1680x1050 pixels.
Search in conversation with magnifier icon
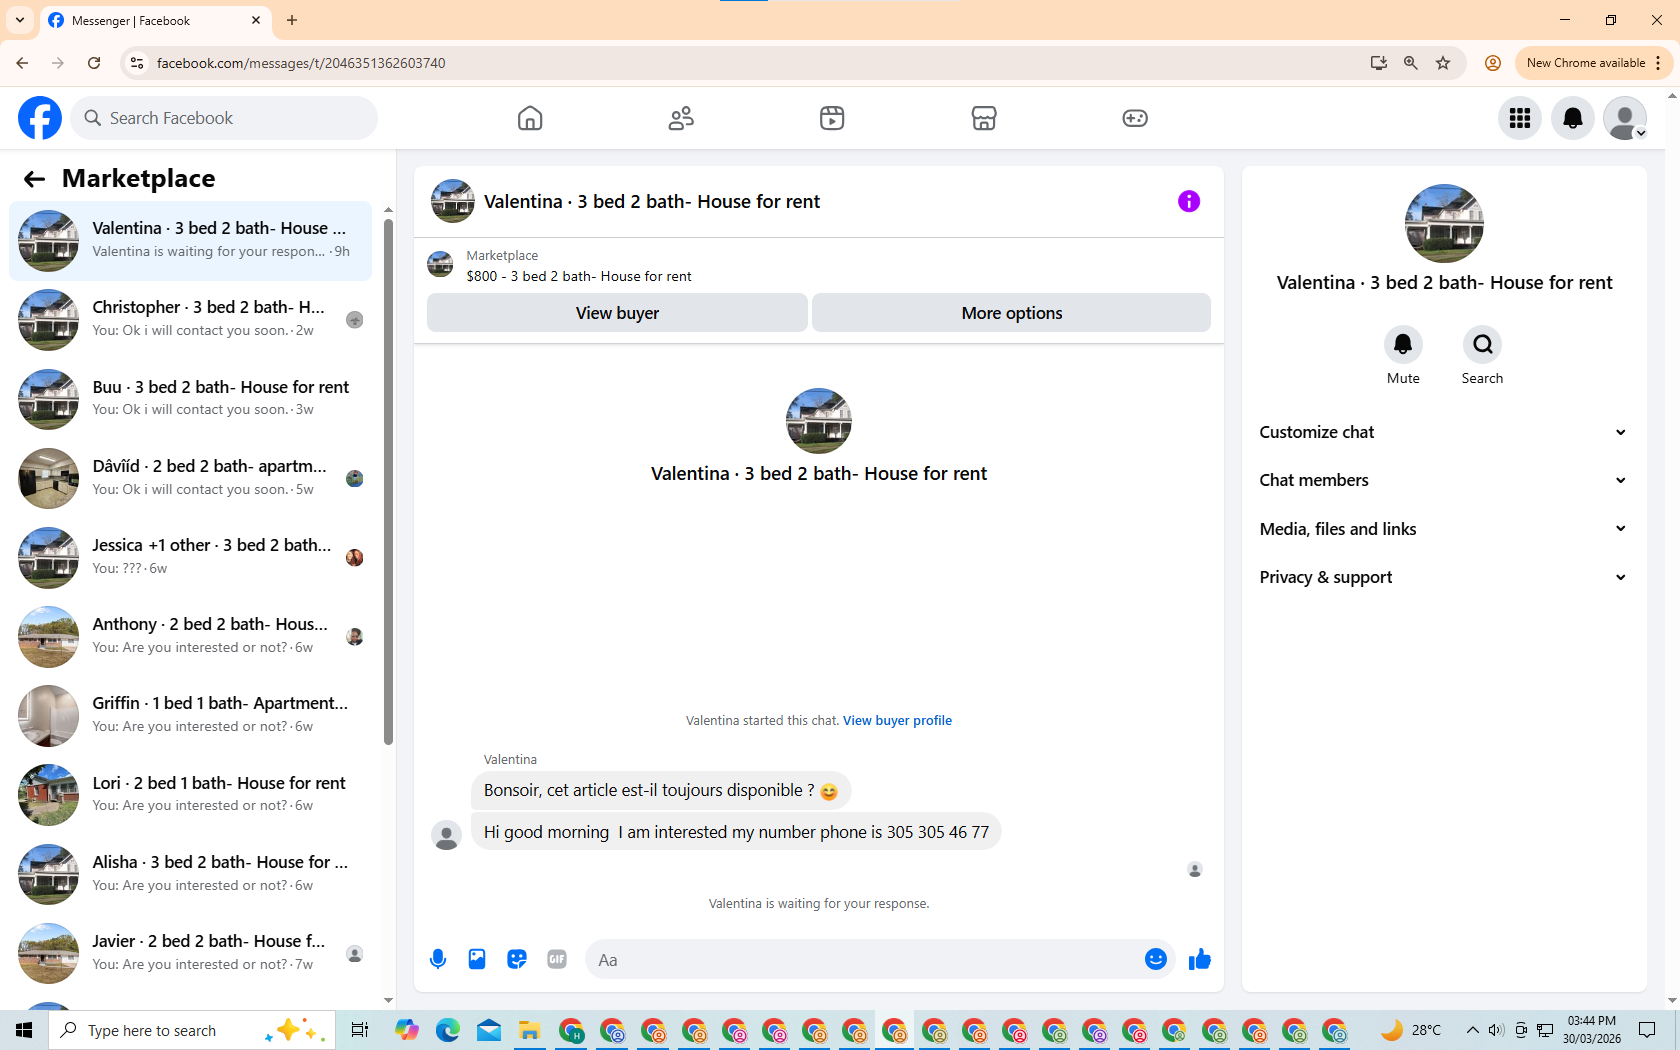[1482, 344]
